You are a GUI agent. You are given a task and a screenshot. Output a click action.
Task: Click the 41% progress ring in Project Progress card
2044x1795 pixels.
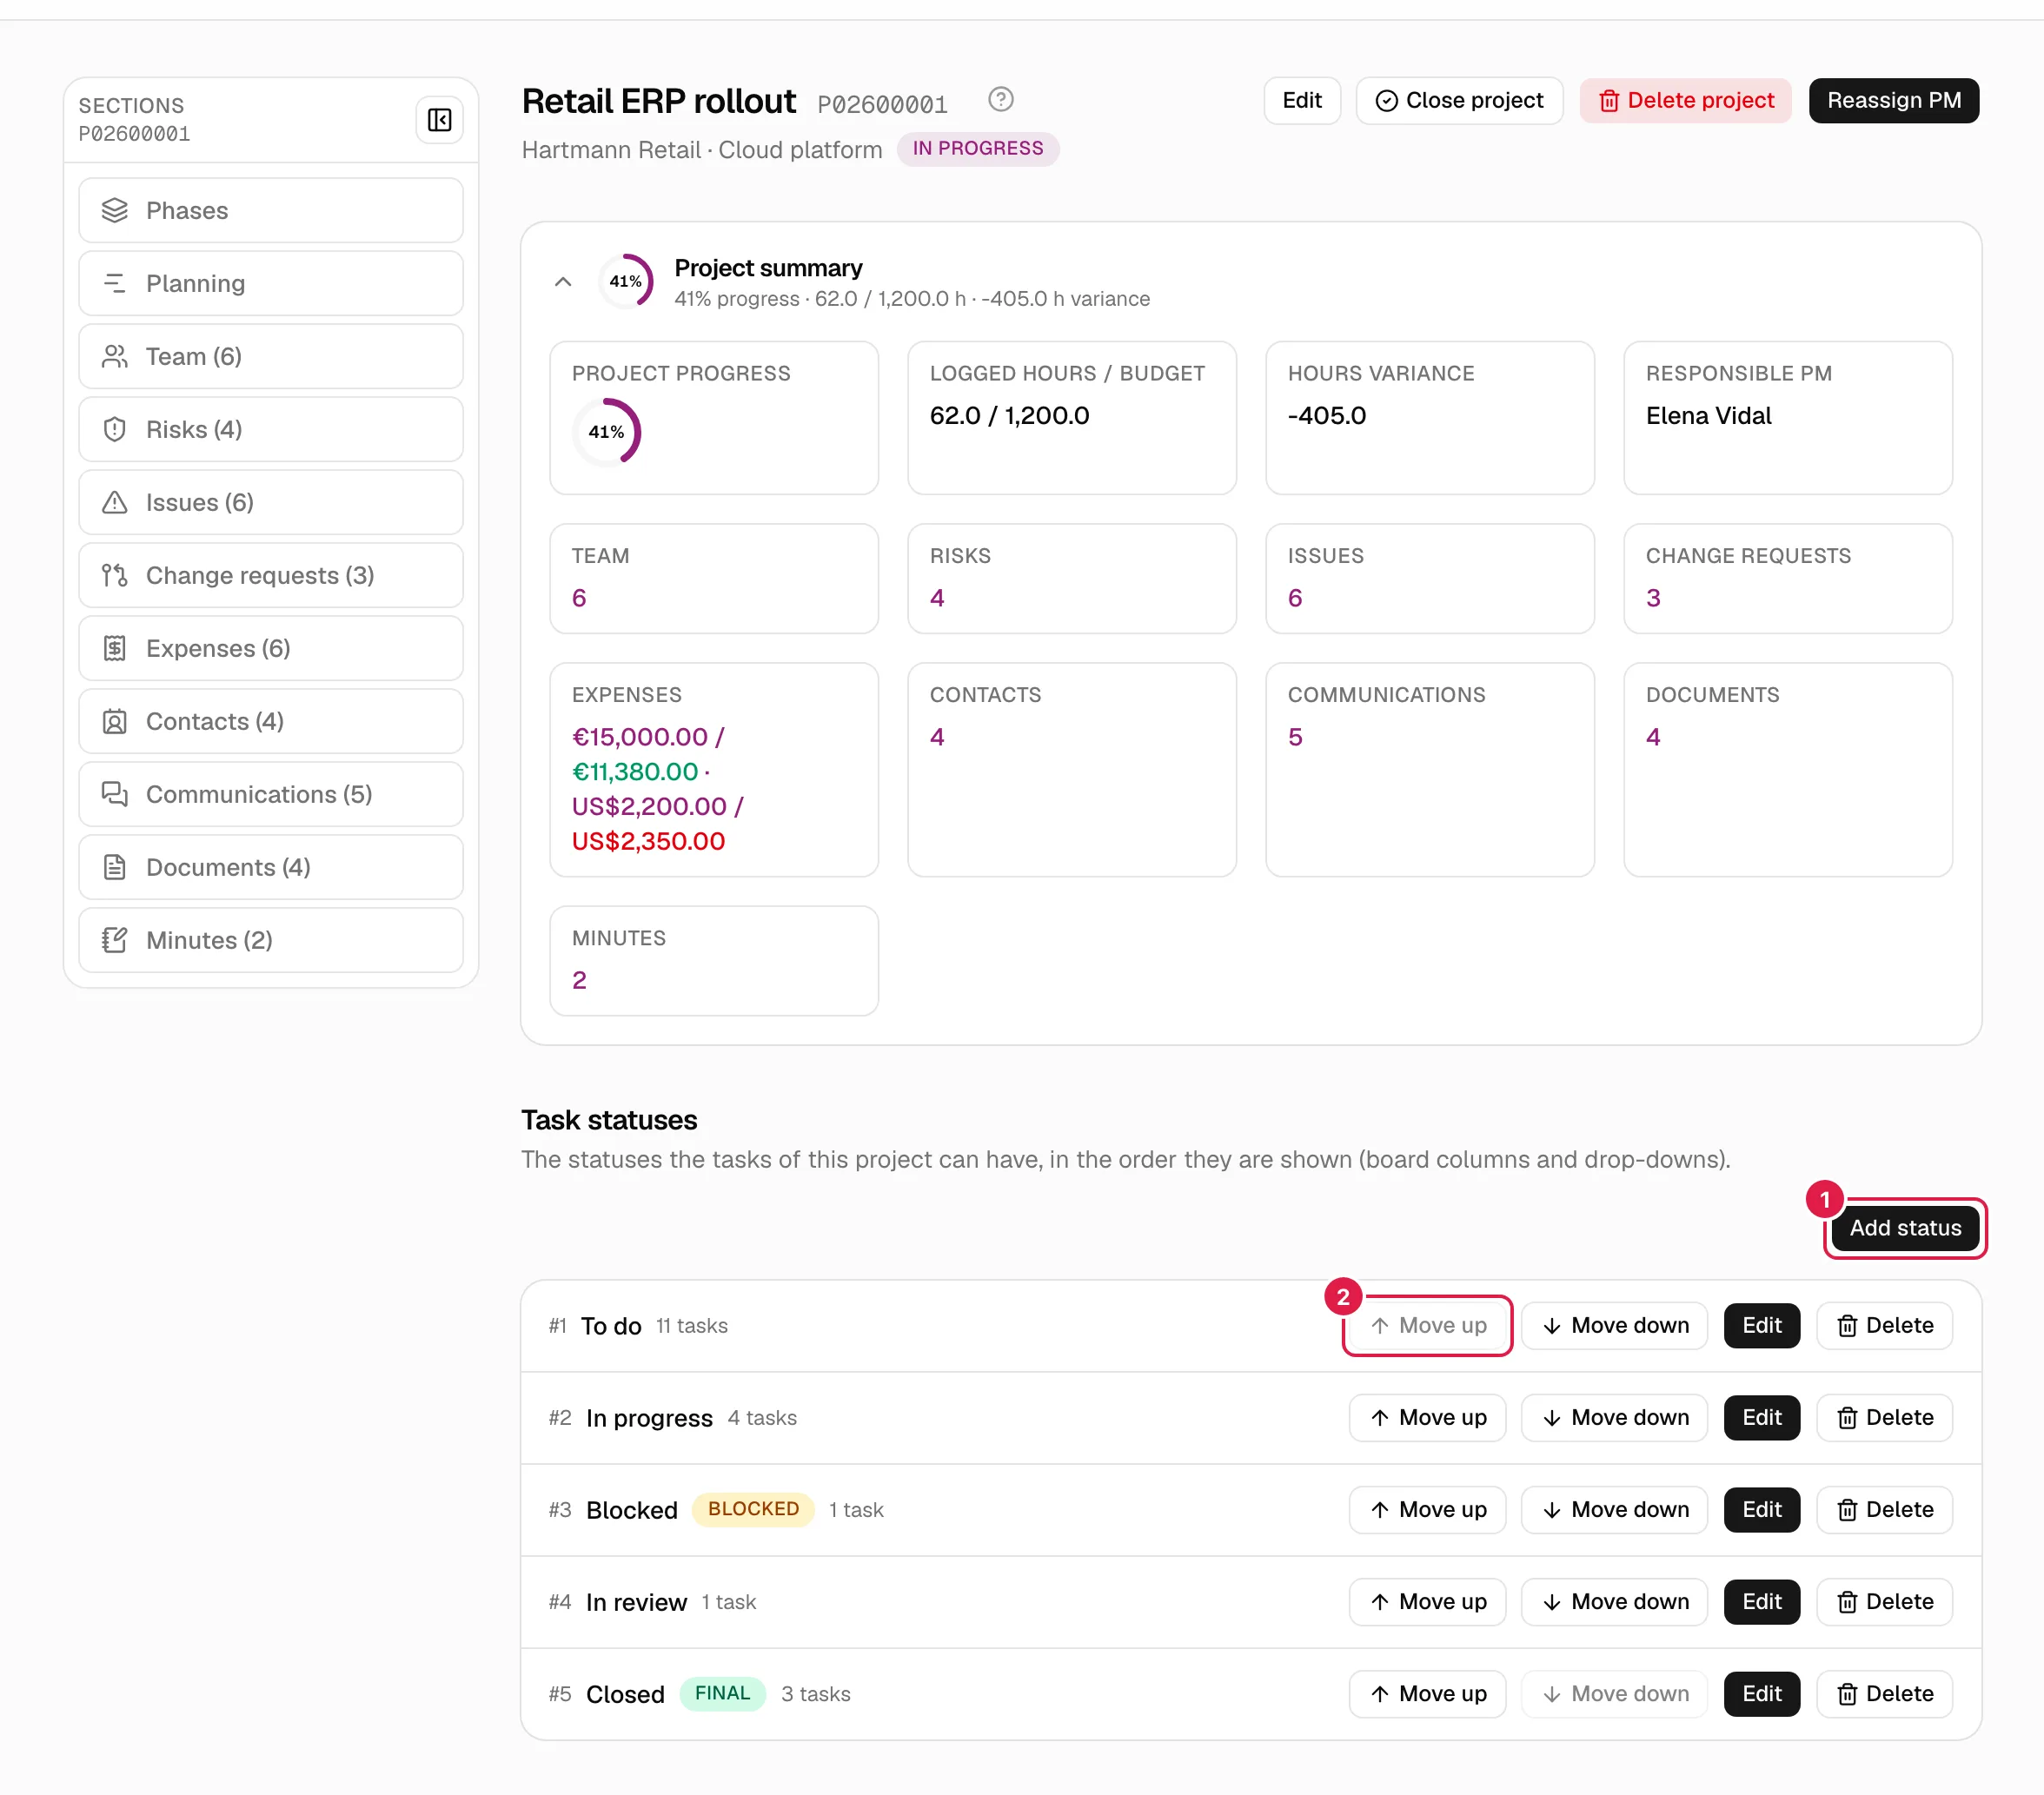pyautogui.click(x=606, y=432)
